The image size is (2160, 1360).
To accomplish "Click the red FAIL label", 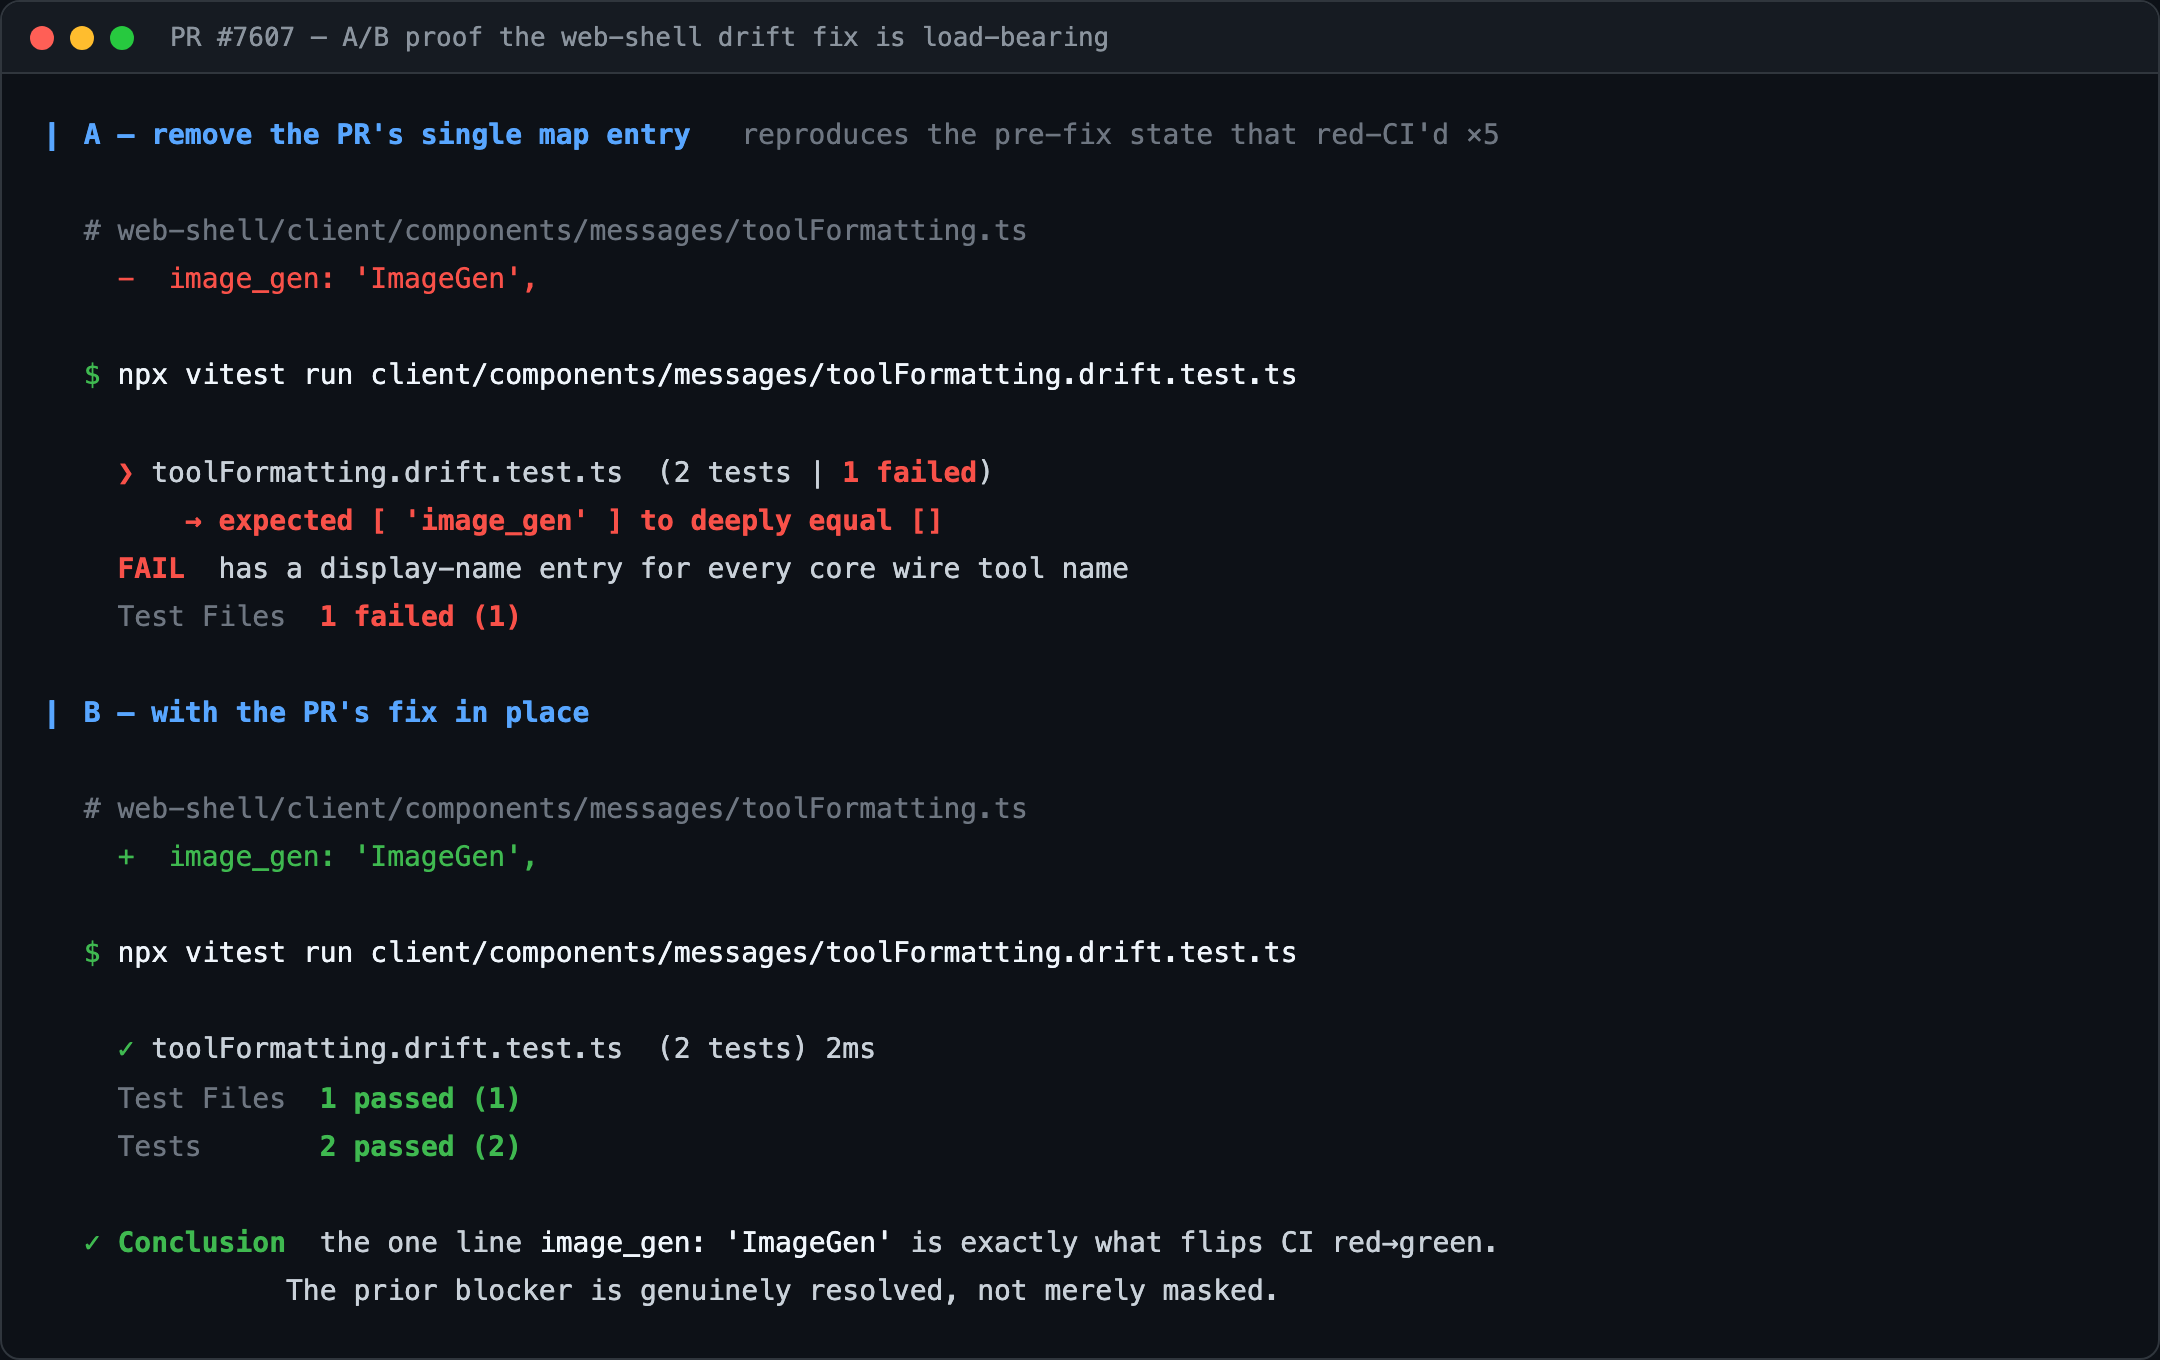I will point(151,569).
